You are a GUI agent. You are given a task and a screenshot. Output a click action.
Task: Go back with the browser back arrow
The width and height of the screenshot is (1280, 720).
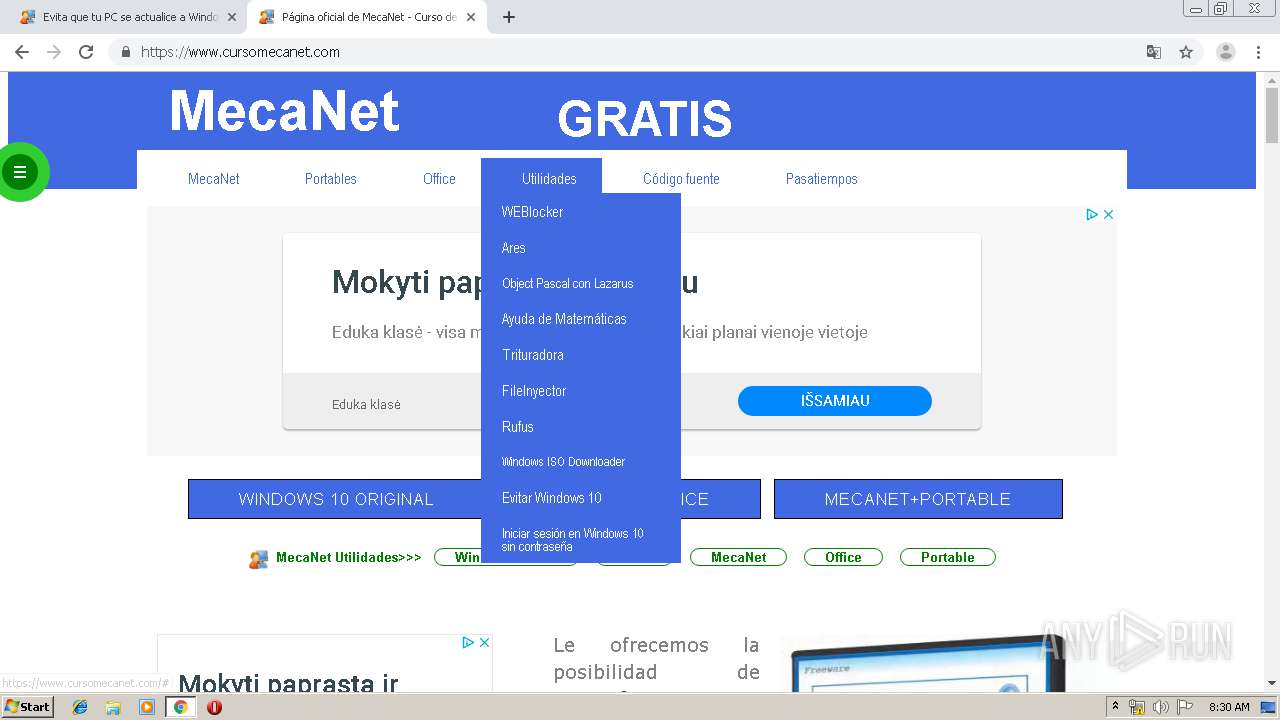point(22,52)
